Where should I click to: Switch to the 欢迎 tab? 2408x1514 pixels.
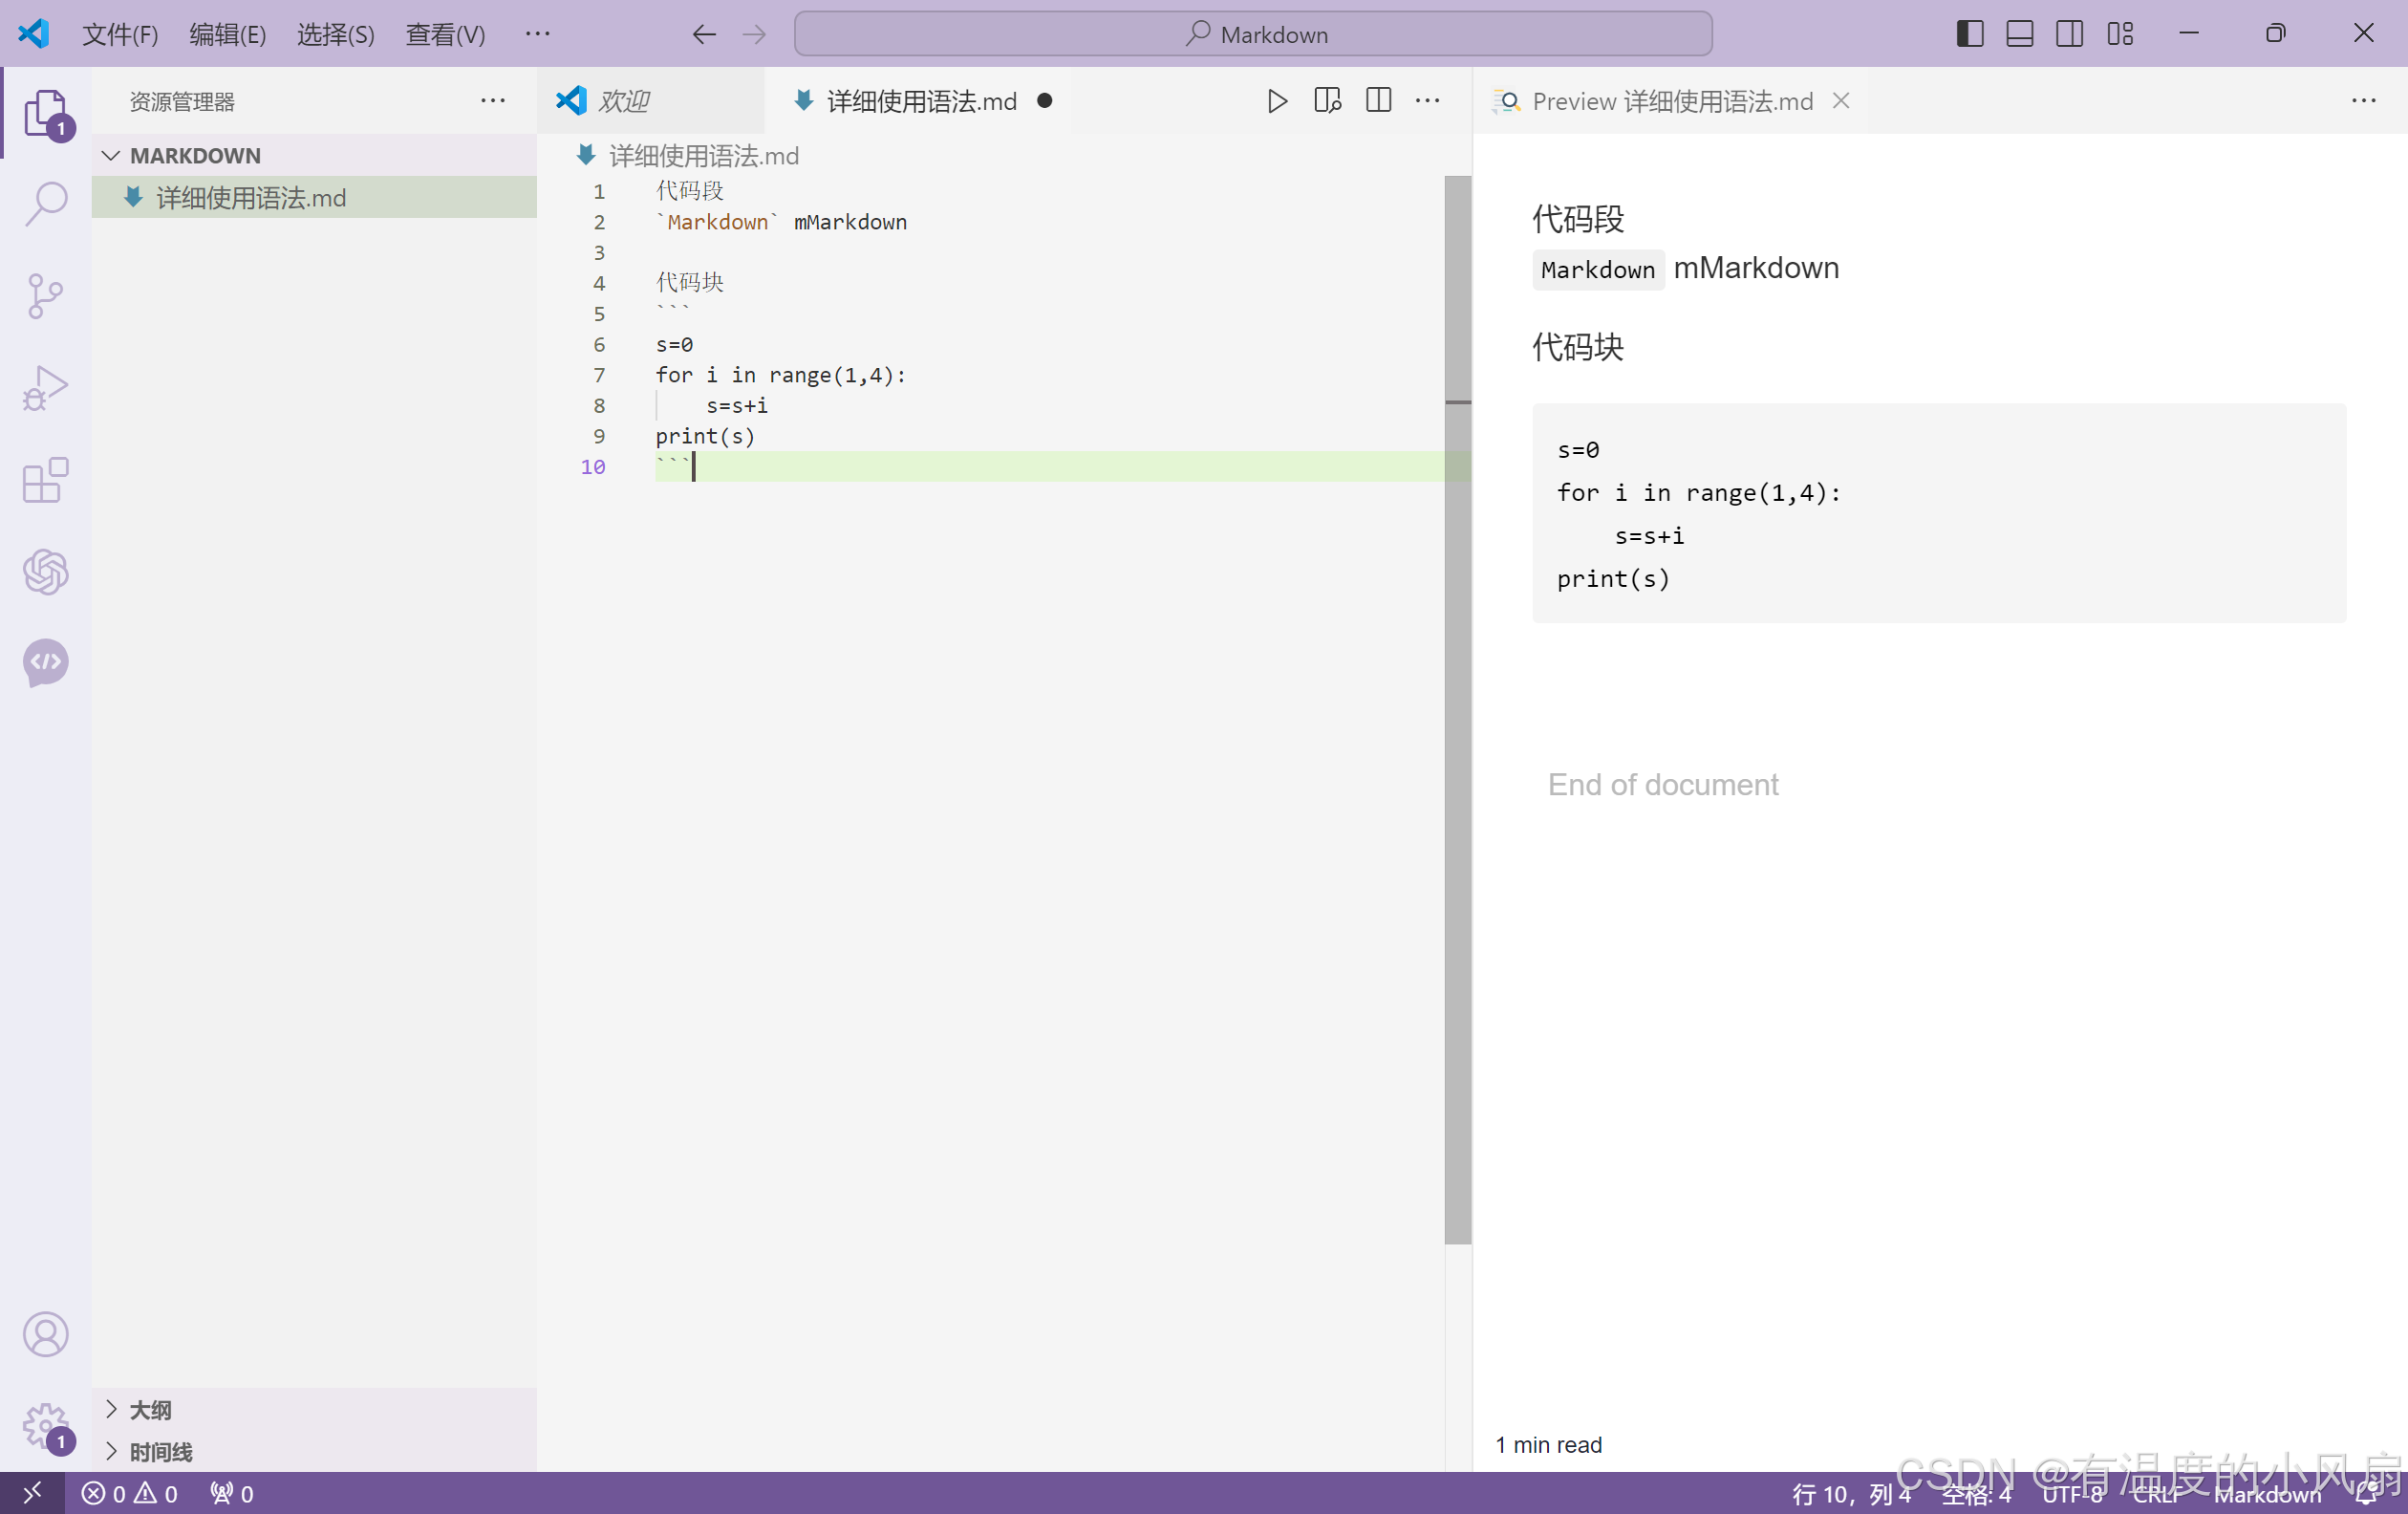[x=623, y=101]
